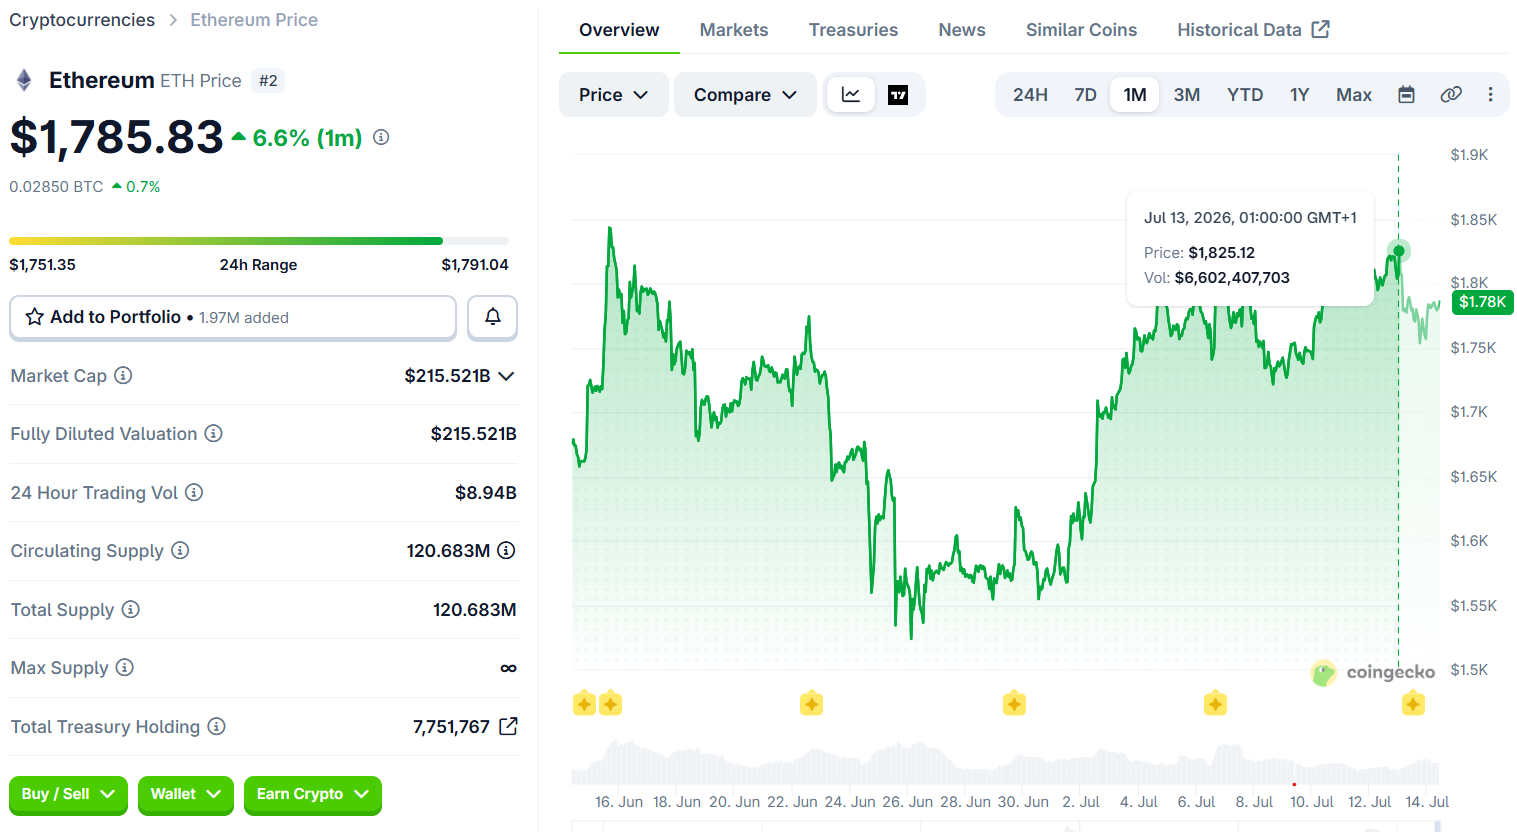The image size is (1517, 832).
Task: Click the news event marker near 30. Jun
Action: click(x=1014, y=704)
